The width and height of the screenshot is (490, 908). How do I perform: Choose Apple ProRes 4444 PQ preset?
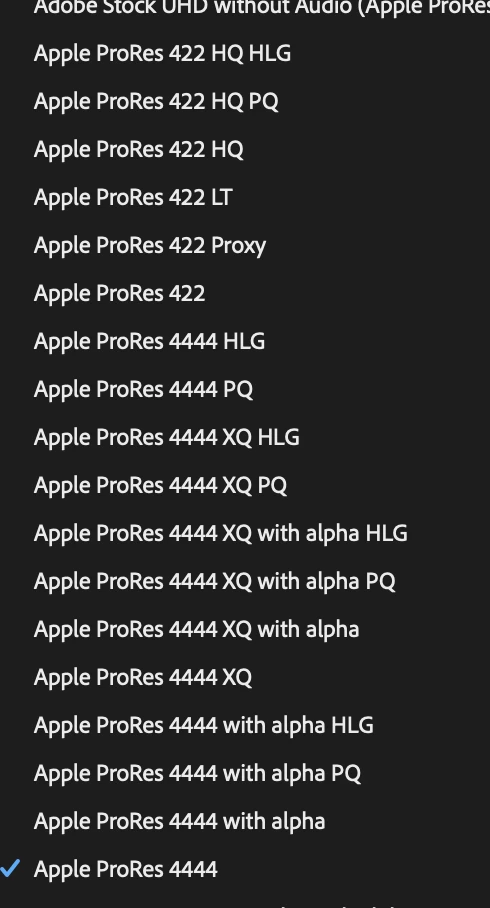click(x=245, y=389)
